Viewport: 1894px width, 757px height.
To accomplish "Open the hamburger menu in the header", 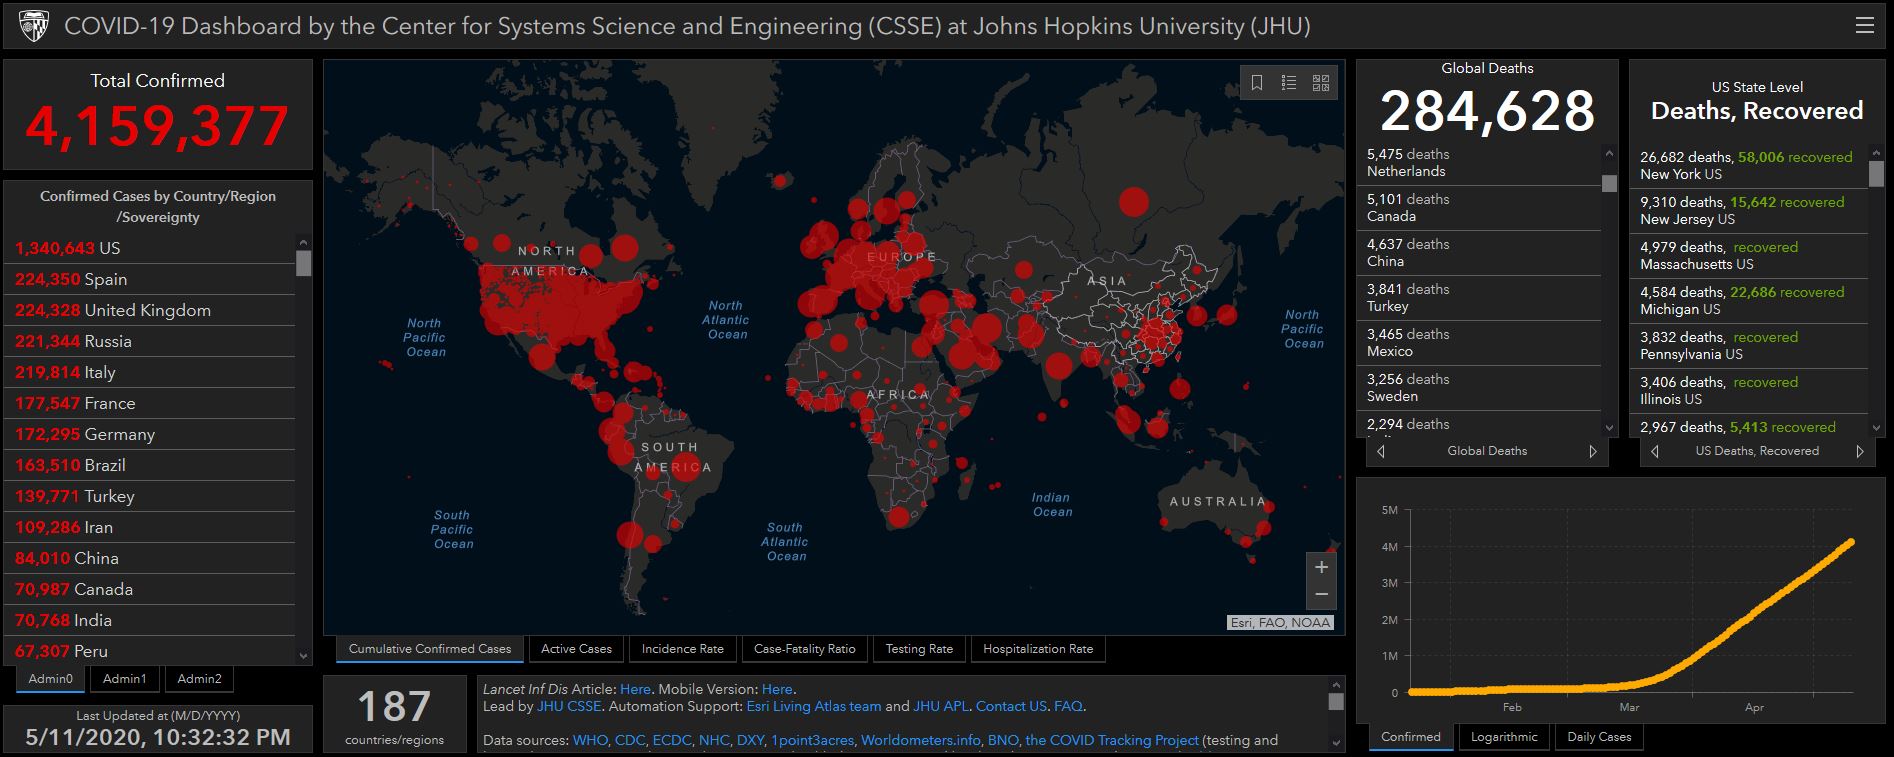I will tap(1864, 26).
